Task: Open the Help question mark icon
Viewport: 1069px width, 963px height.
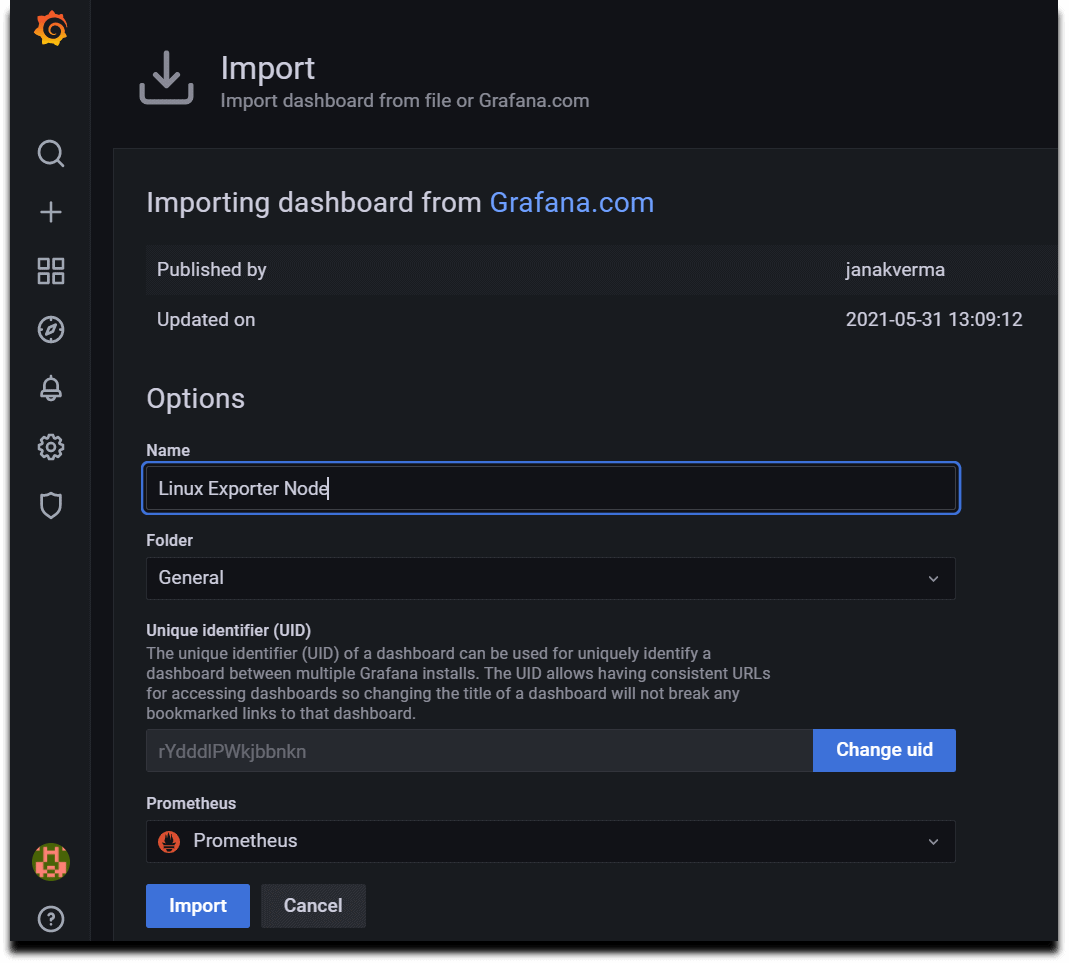Action: tap(50, 919)
